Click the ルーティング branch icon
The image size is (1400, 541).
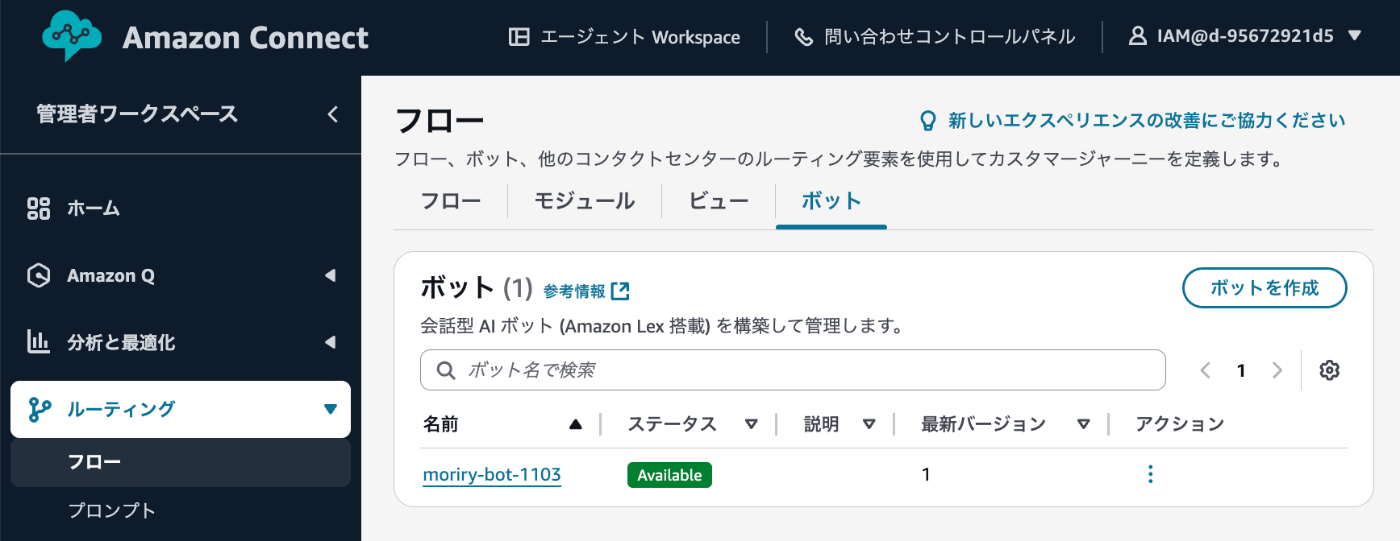pyautogui.click(x=39, y=409)
